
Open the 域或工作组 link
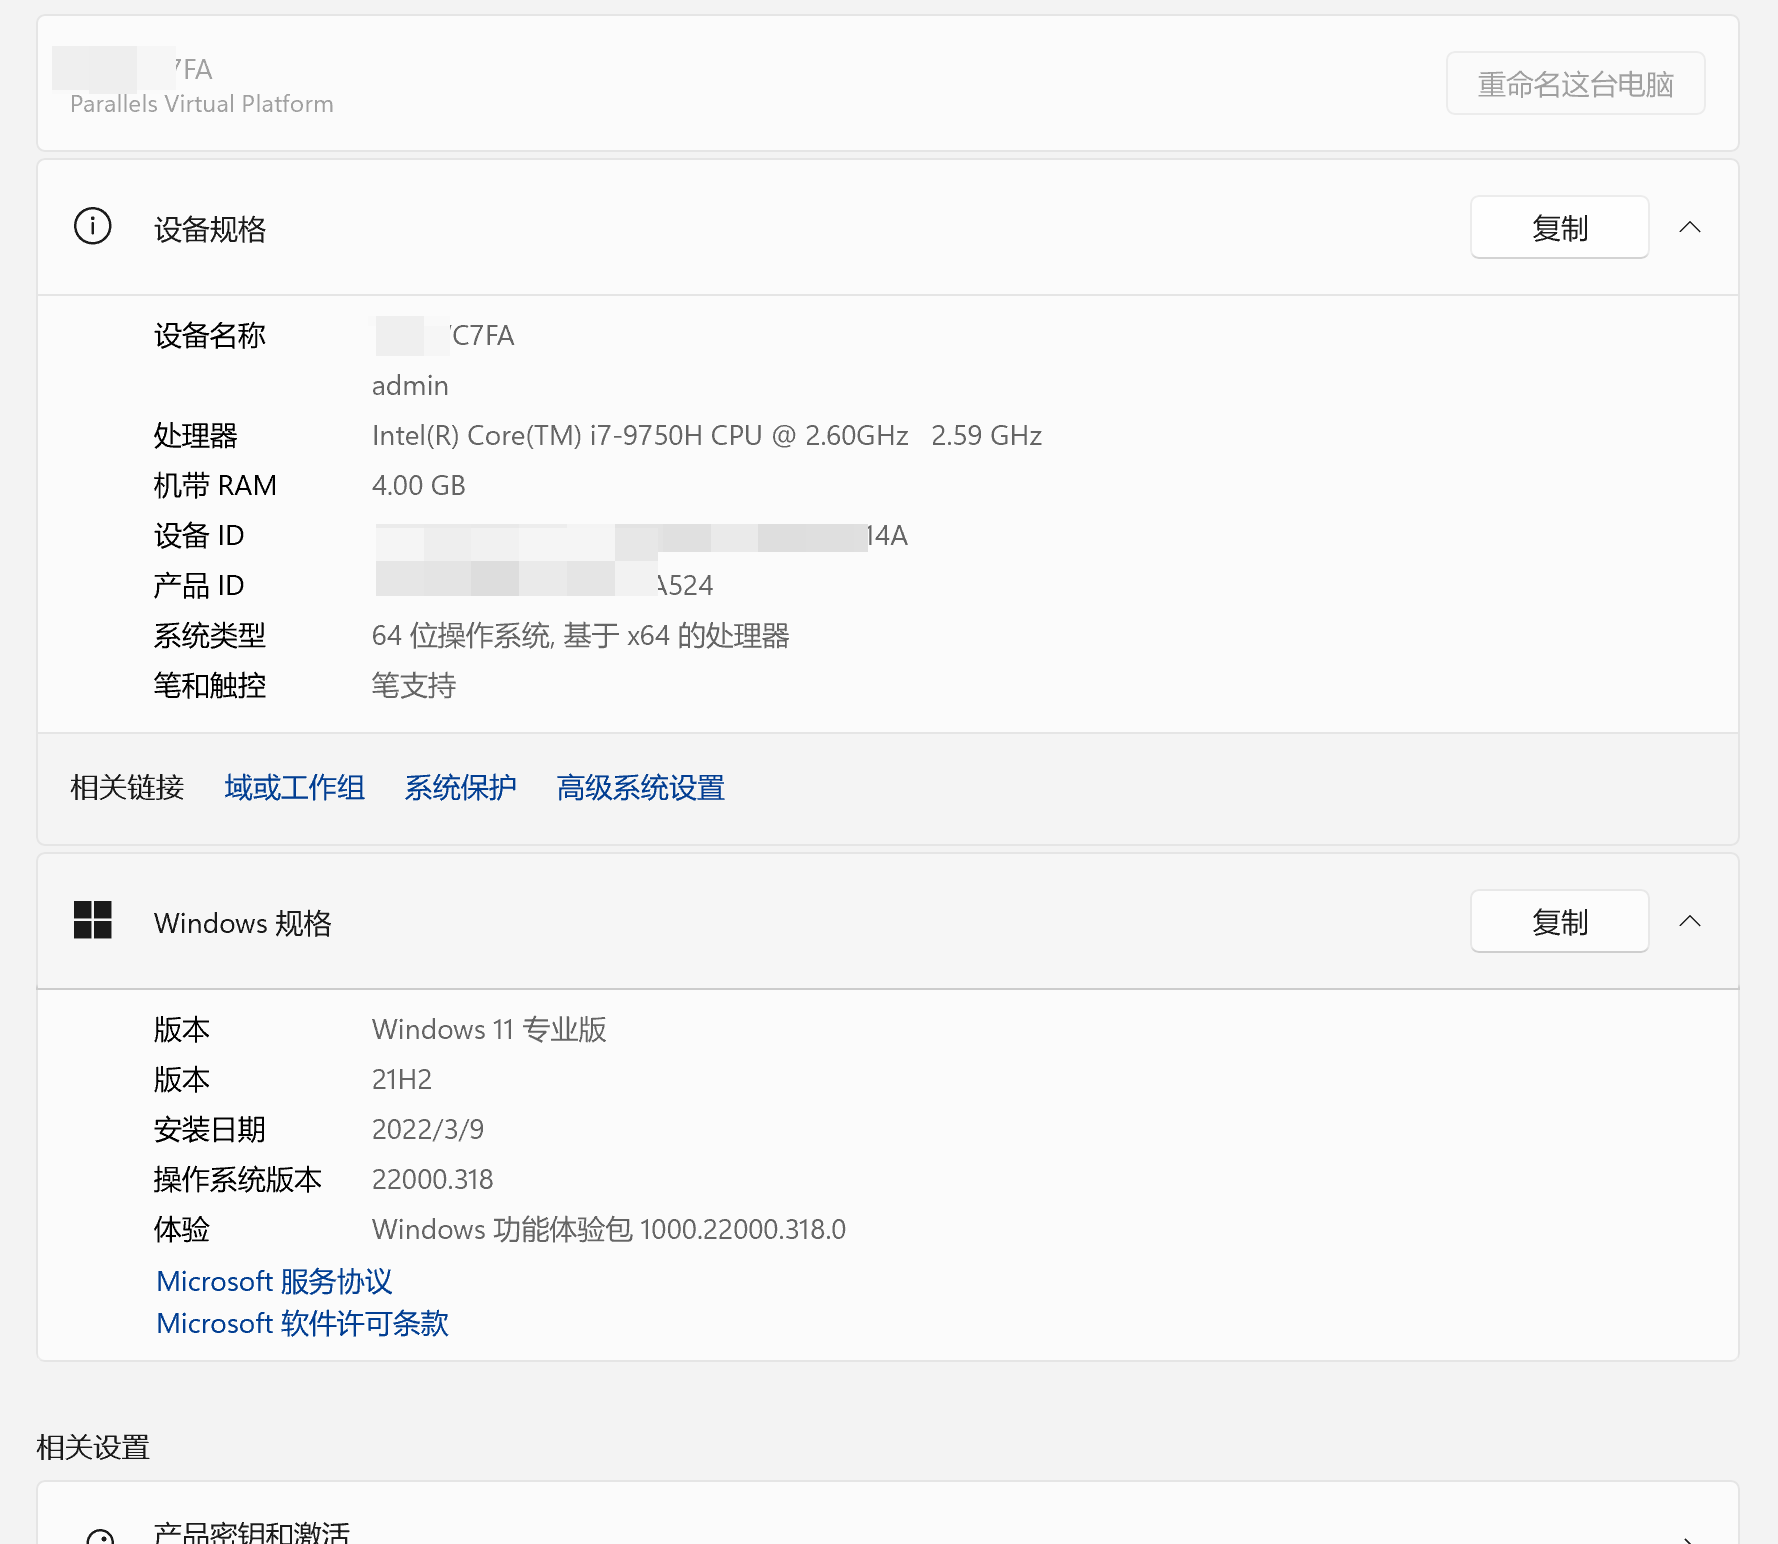coord(294,788)
